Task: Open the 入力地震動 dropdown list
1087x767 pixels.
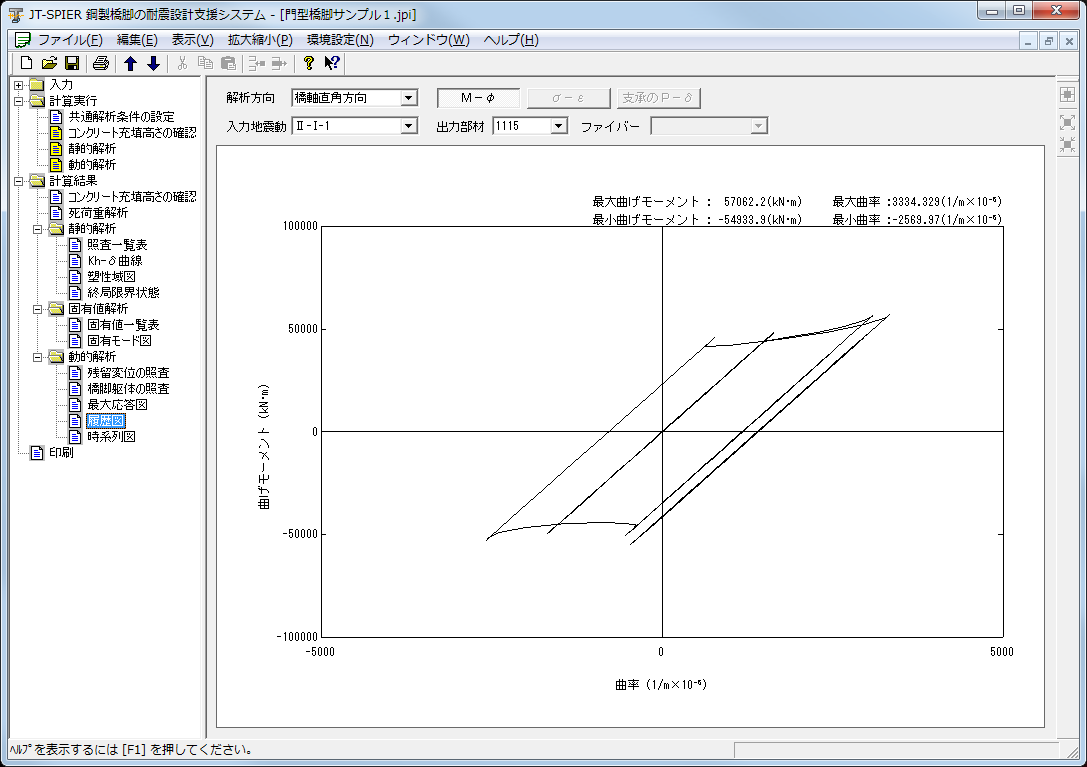Action: click(x=408, y=126)
